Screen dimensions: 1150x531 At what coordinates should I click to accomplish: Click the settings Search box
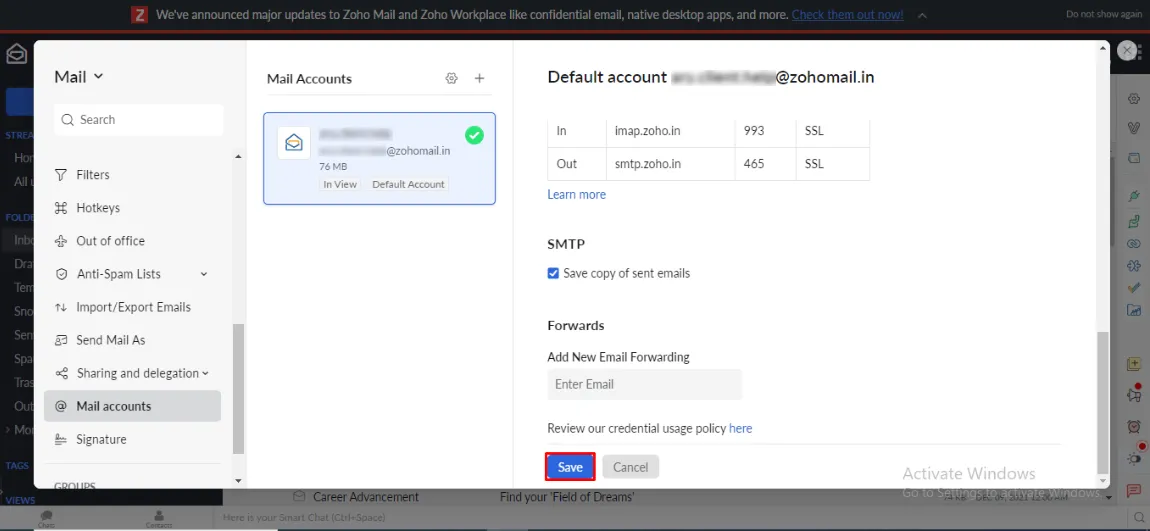pyautogui.click(x=138, y=120)
